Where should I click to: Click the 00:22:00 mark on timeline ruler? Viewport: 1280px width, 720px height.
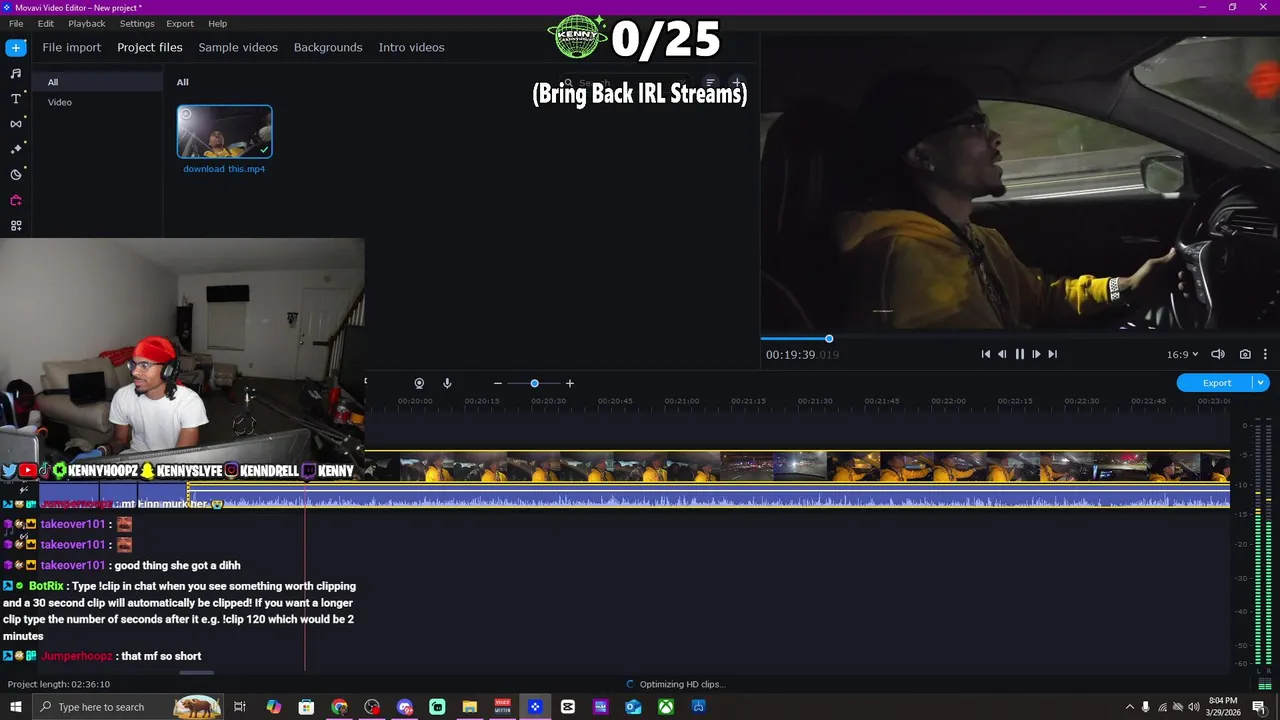pyautogui.click(x=948, y=401)
